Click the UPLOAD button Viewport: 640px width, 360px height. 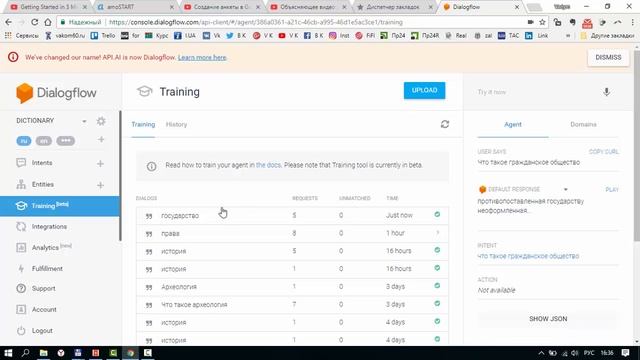(x=424, y=90)
